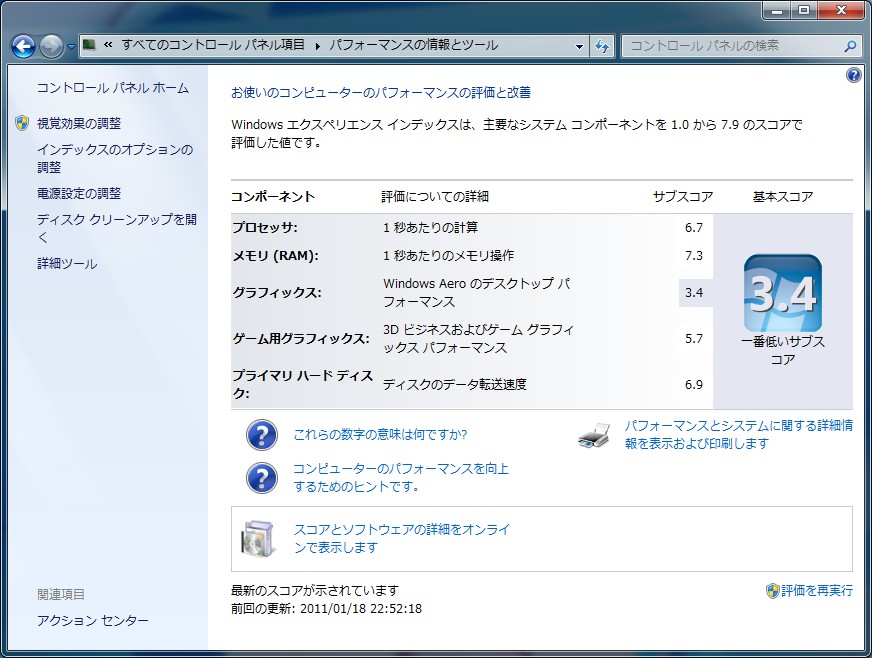872x658 pixels.
Task: Click the サブスコア column header
Action: [682, 196]
